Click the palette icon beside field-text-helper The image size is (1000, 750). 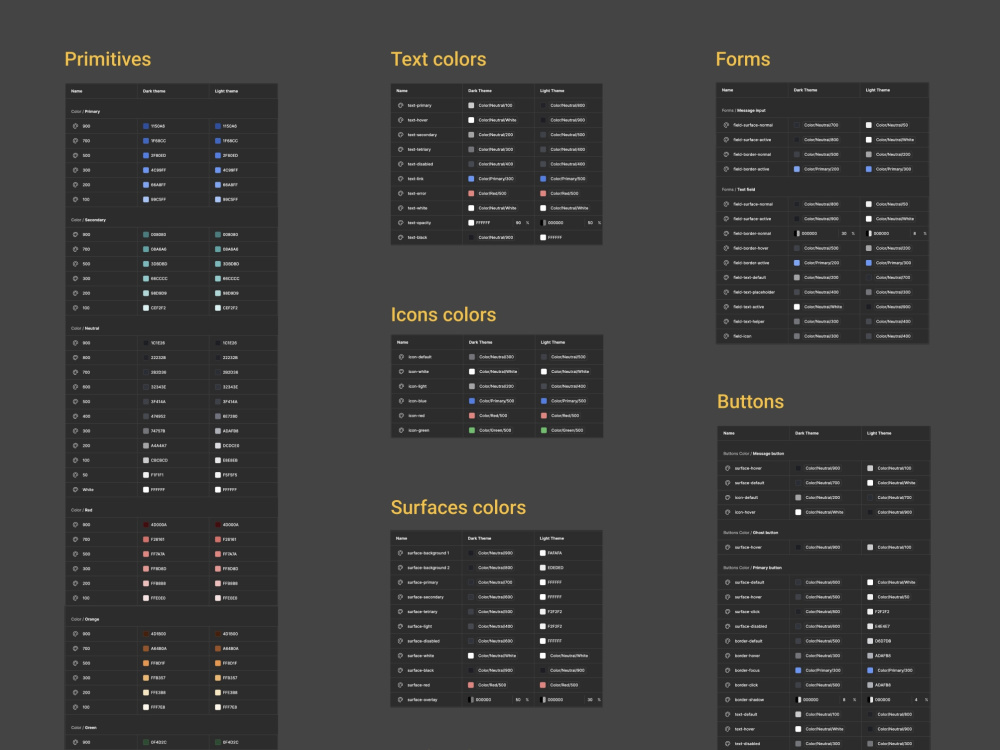click(726, 321)
